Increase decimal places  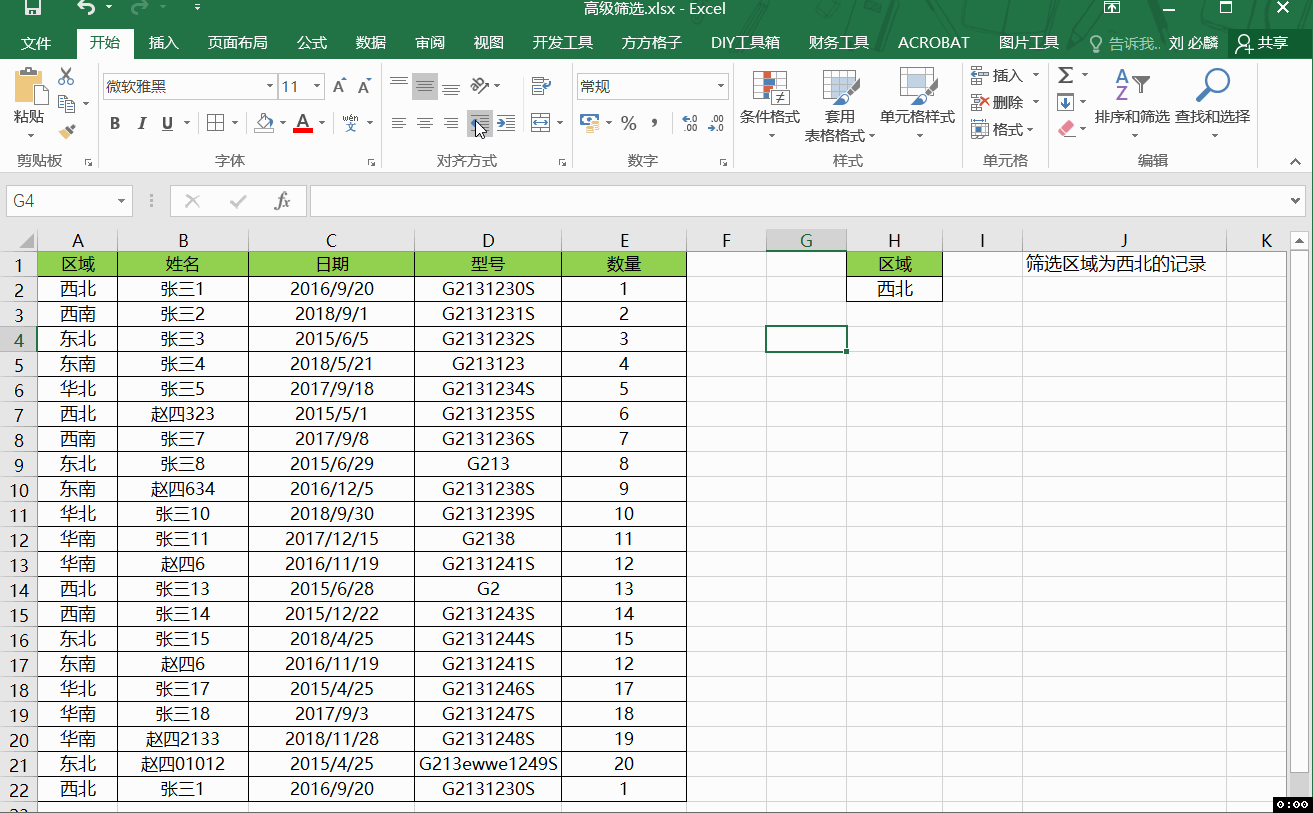pyautogui.click(x=690, y=123)
